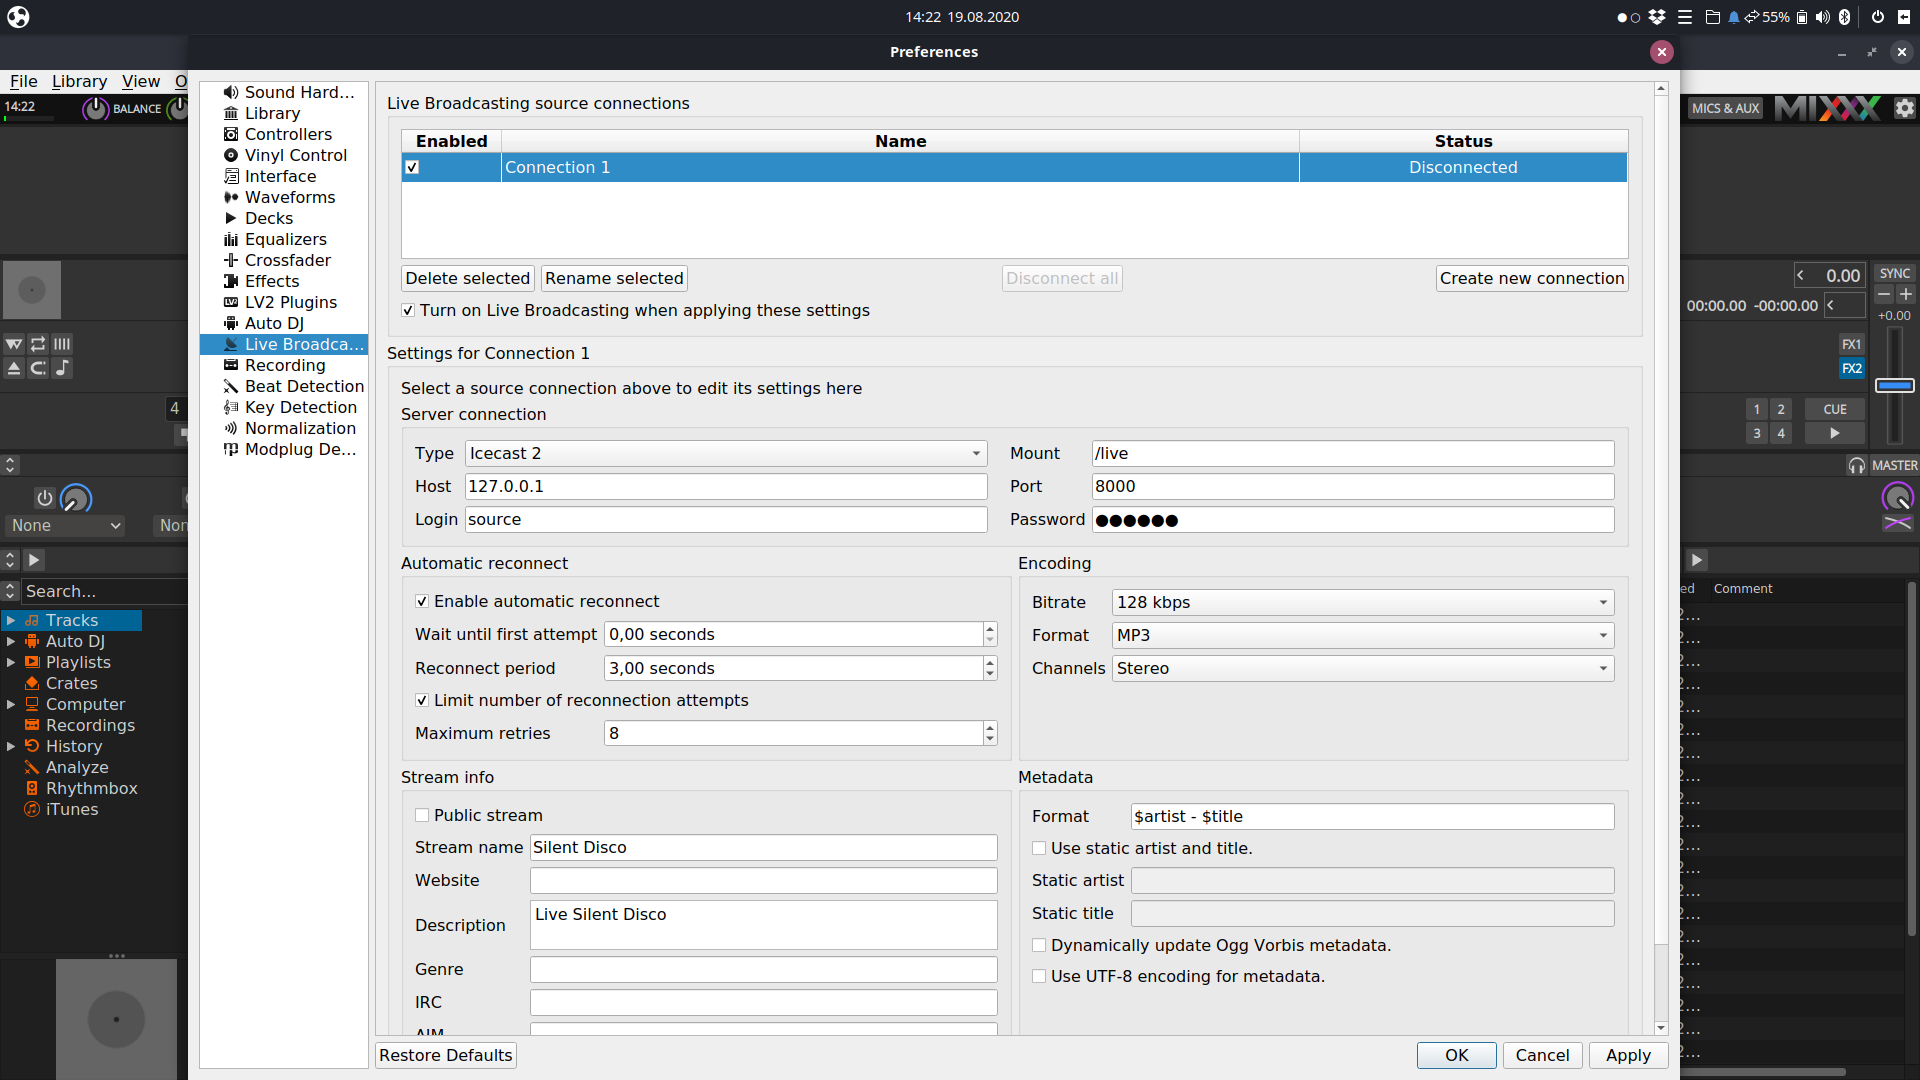Click Recordings sidebar icon

click(32, 725)
